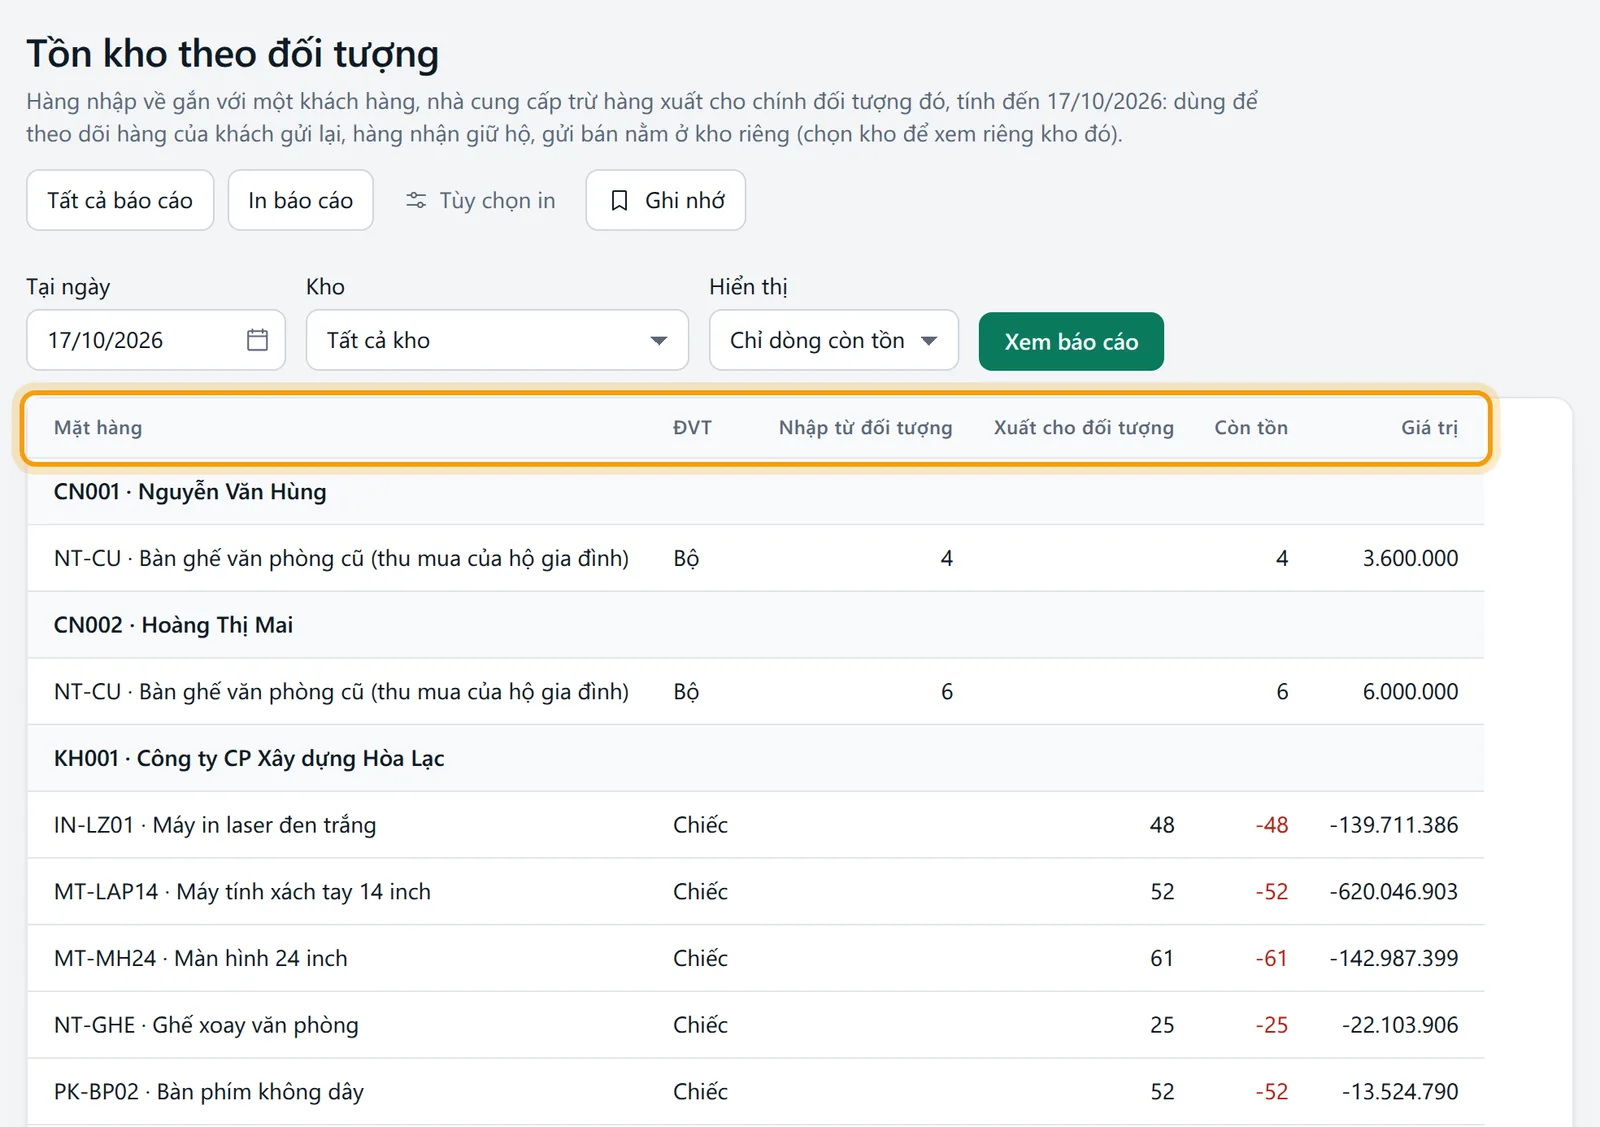Click the Giá trị column header

coord(1429,428)
